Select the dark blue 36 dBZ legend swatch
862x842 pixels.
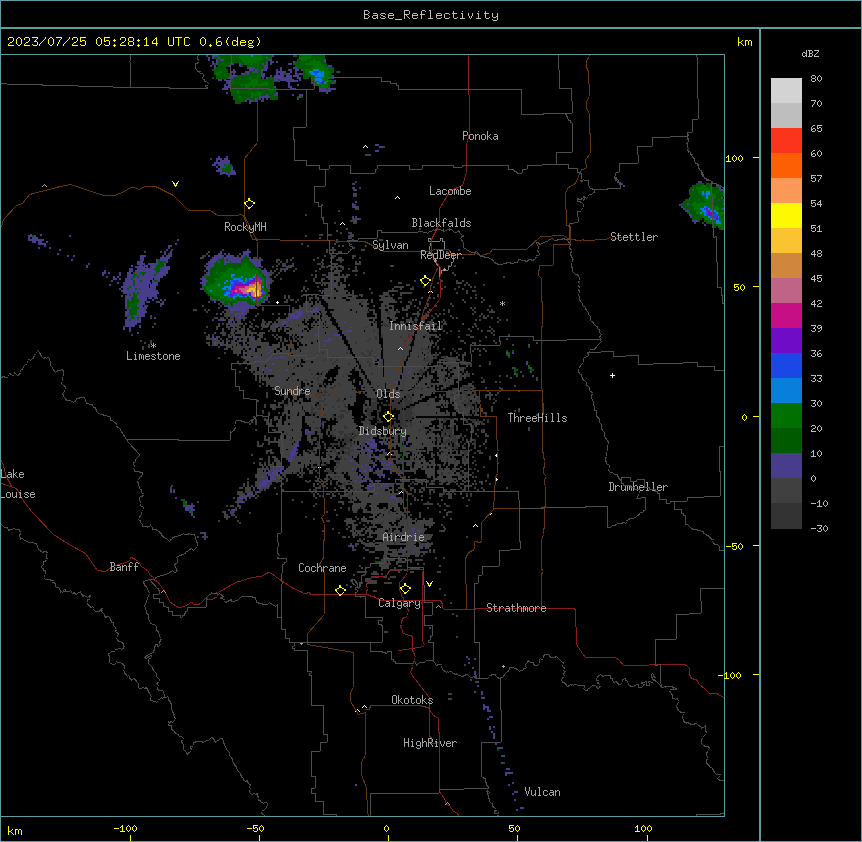pos(786,365)
